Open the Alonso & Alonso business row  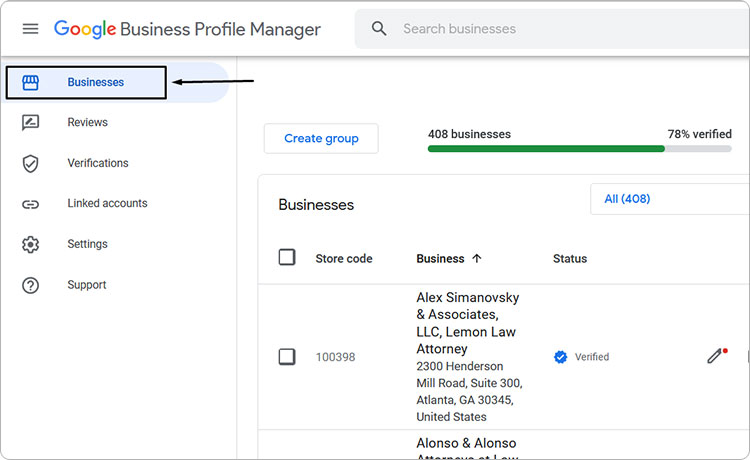467,448
